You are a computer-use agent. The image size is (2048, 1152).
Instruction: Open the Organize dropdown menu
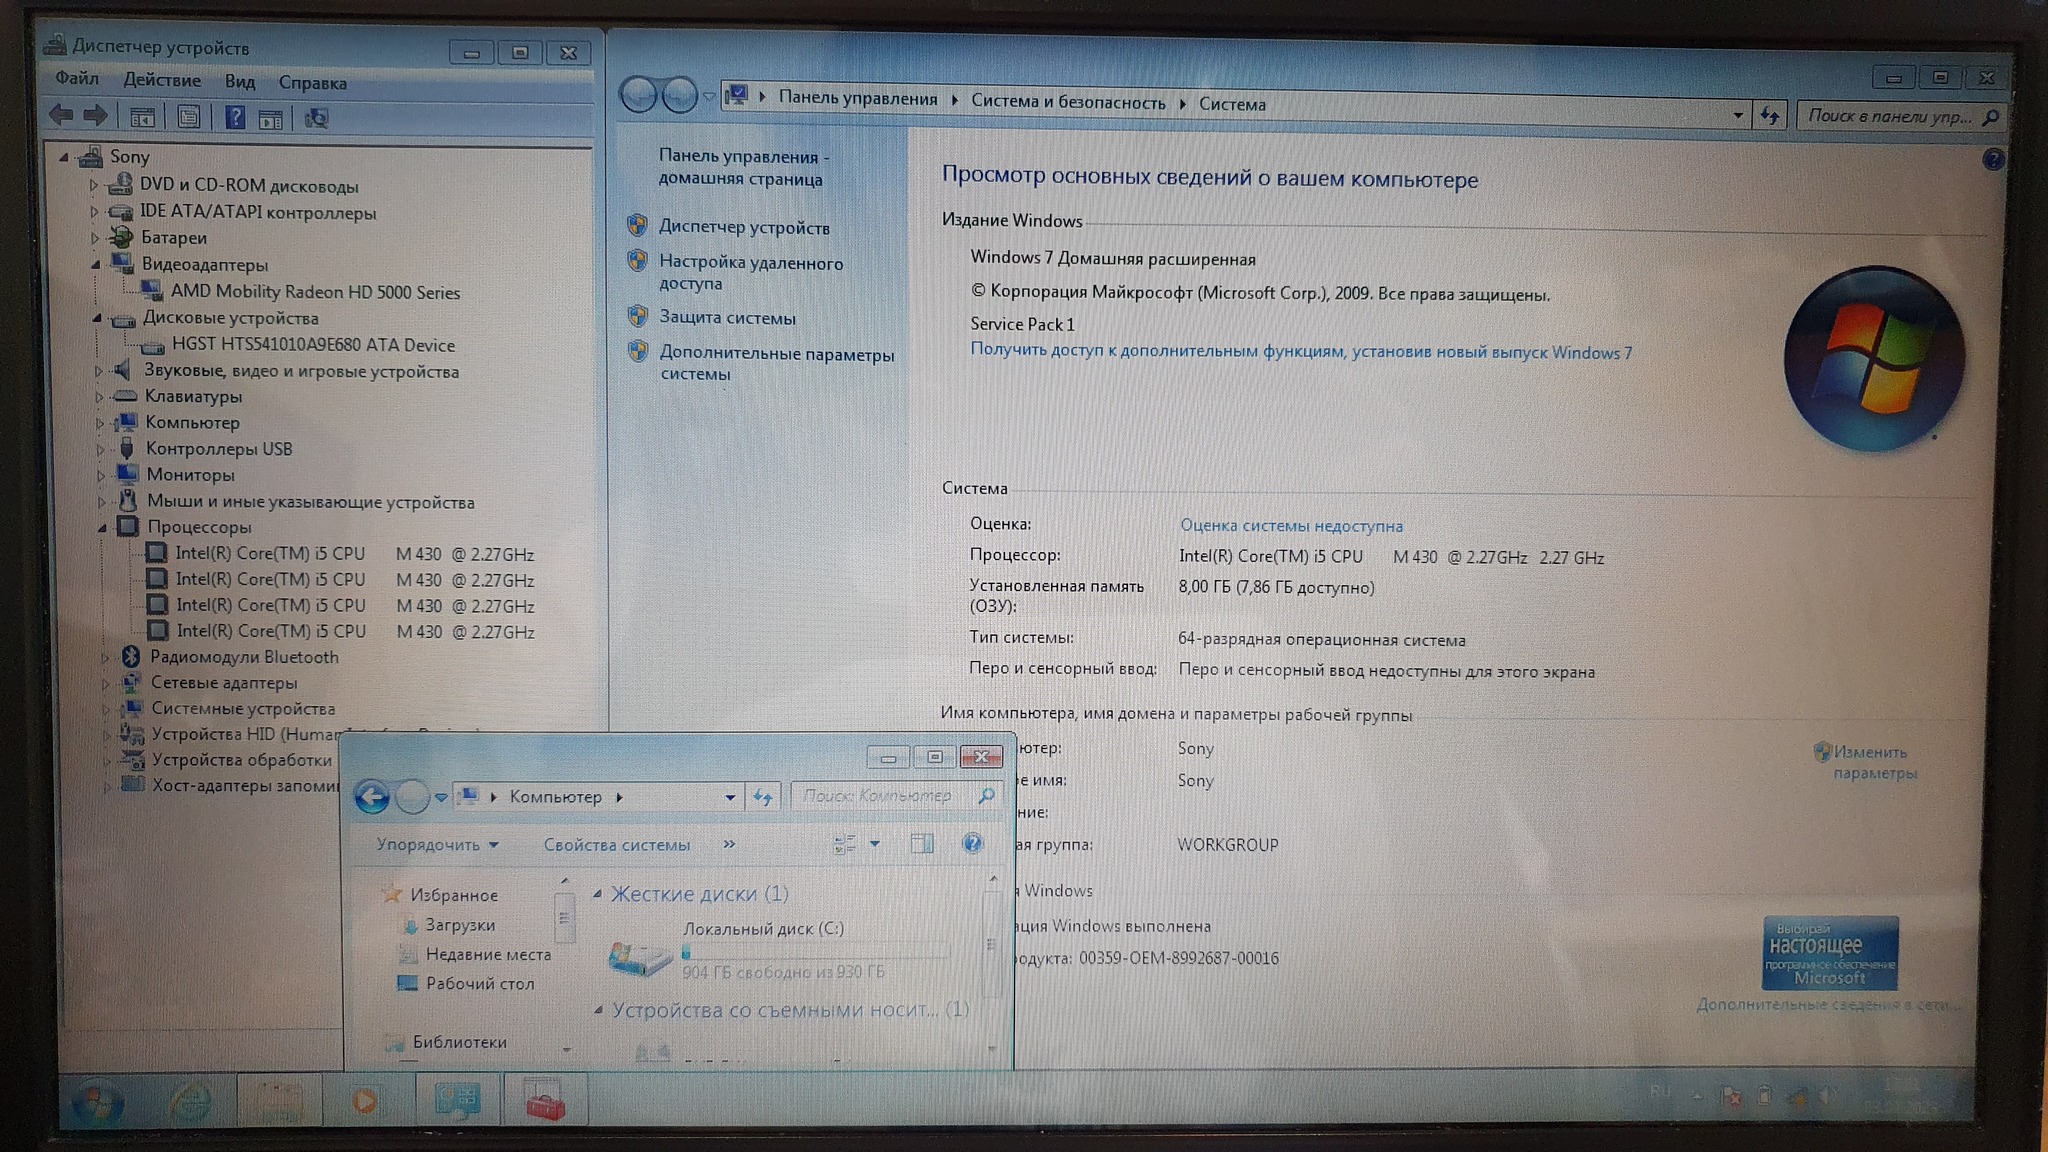pyautogui.click(x=436, y=845)
